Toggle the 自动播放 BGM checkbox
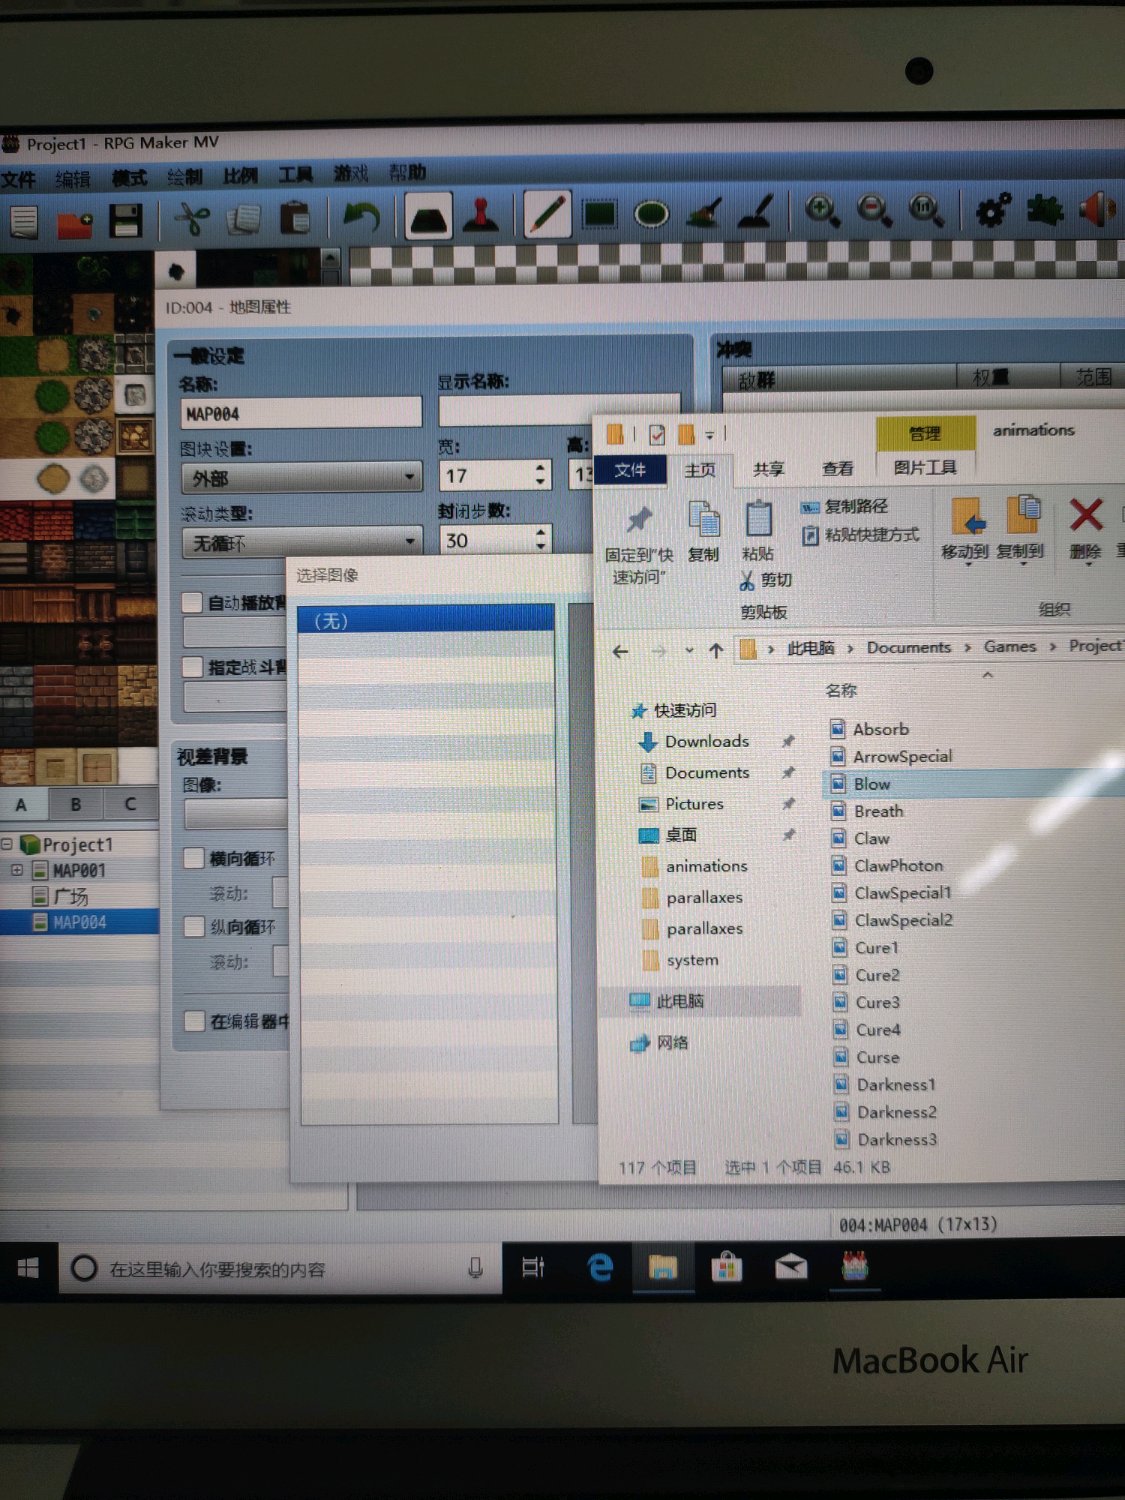The width and height of the screenshot is (1125, 1500). [x=193, y=602]
